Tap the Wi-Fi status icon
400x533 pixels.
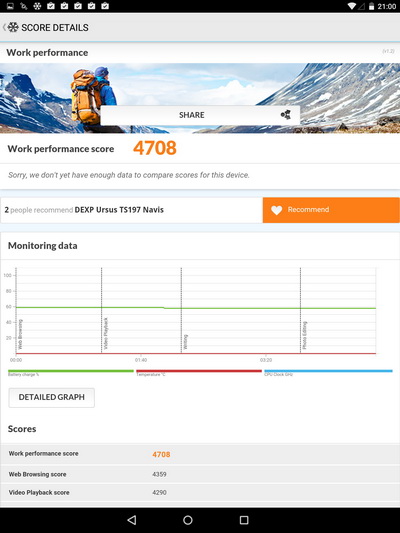coord(352,6)
